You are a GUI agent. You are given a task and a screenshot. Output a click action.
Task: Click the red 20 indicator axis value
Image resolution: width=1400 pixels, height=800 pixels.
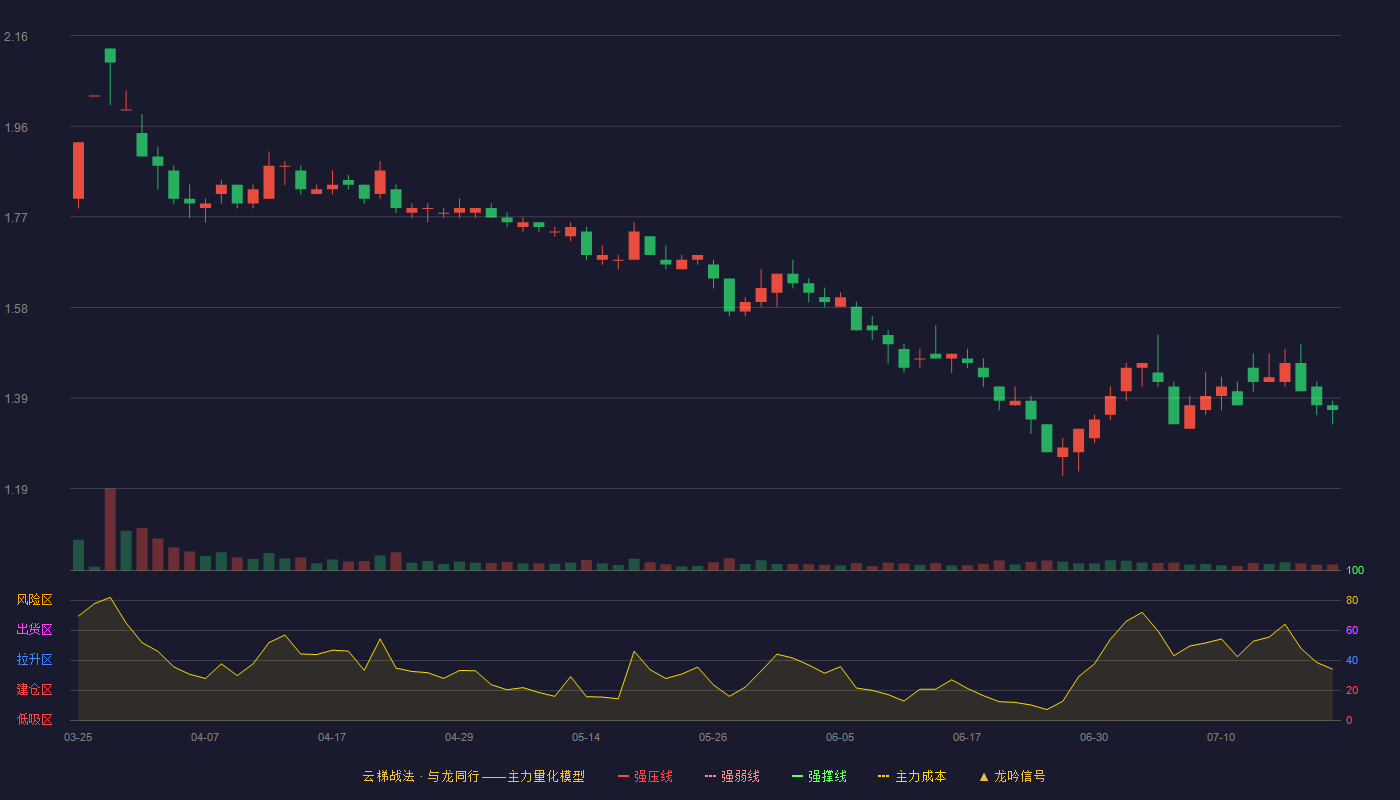[1352, 690]
